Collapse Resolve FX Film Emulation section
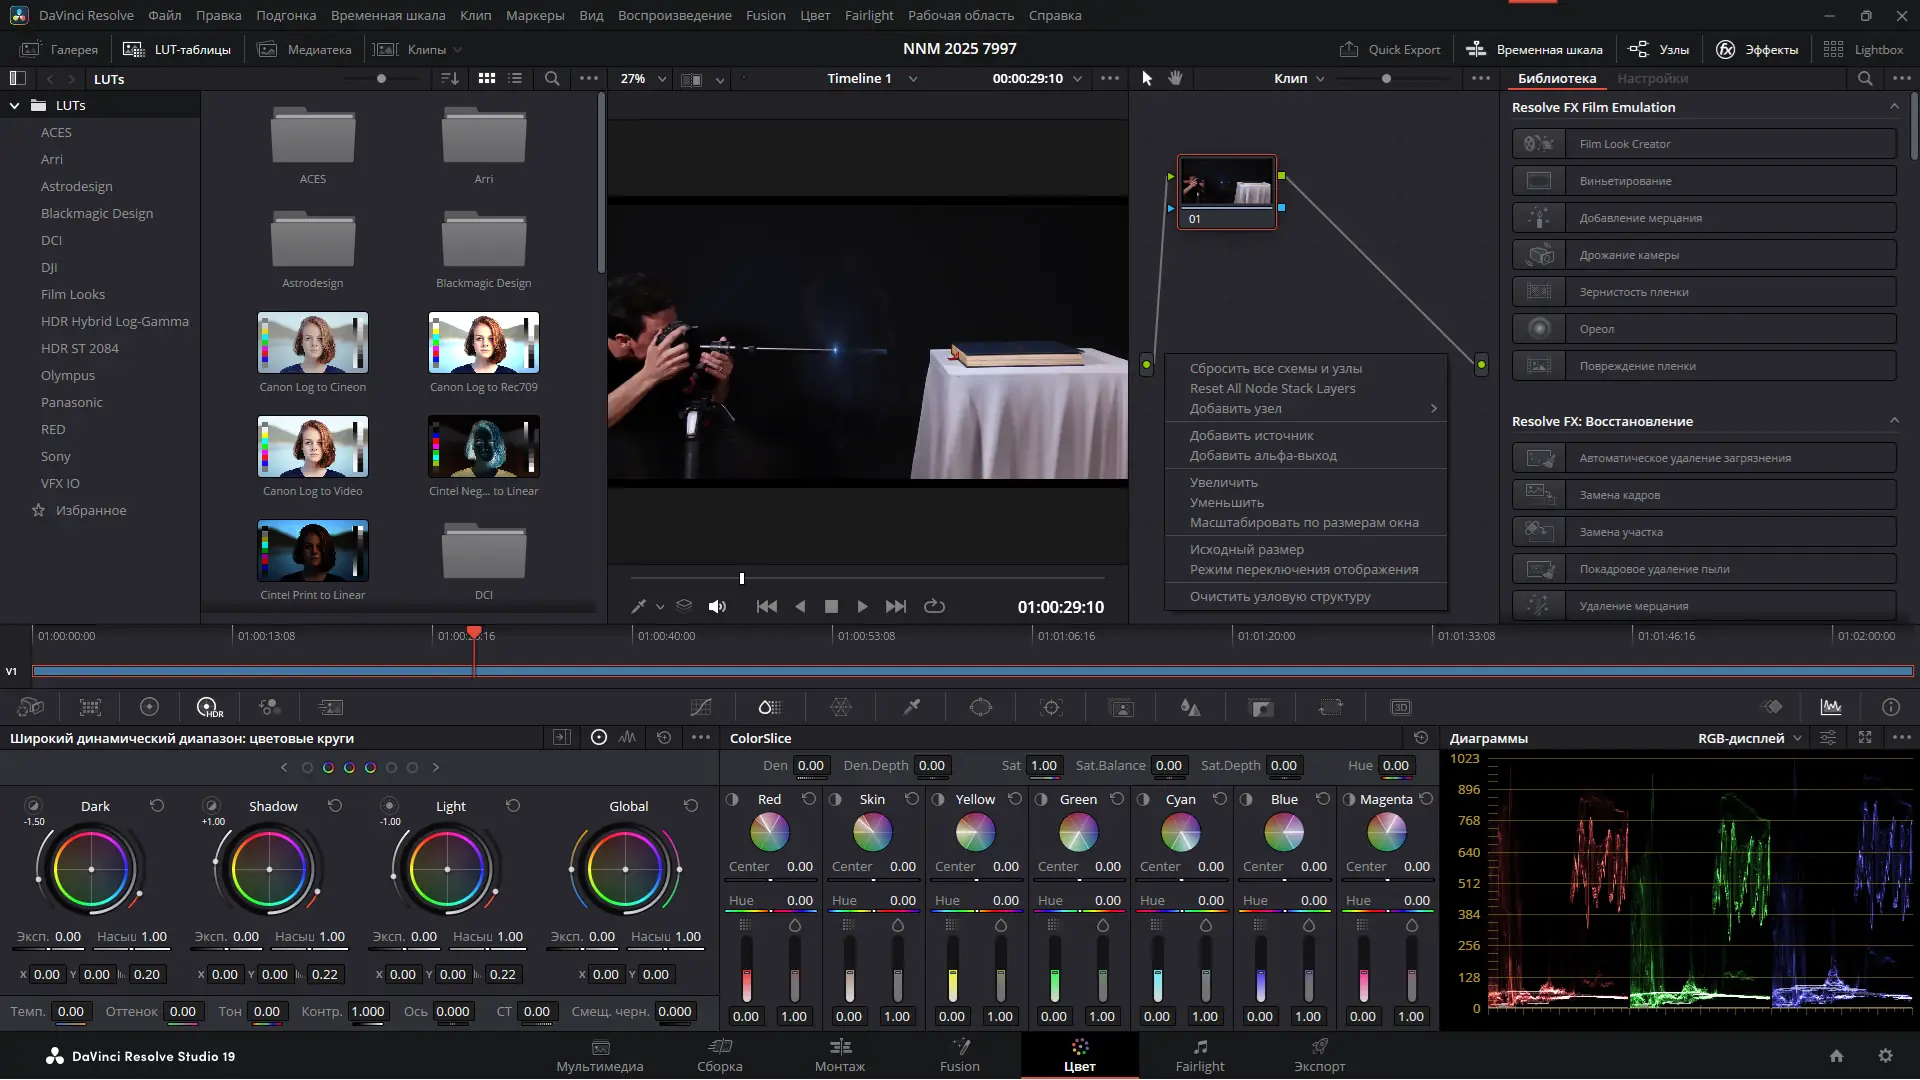 tap(1893, 107)
